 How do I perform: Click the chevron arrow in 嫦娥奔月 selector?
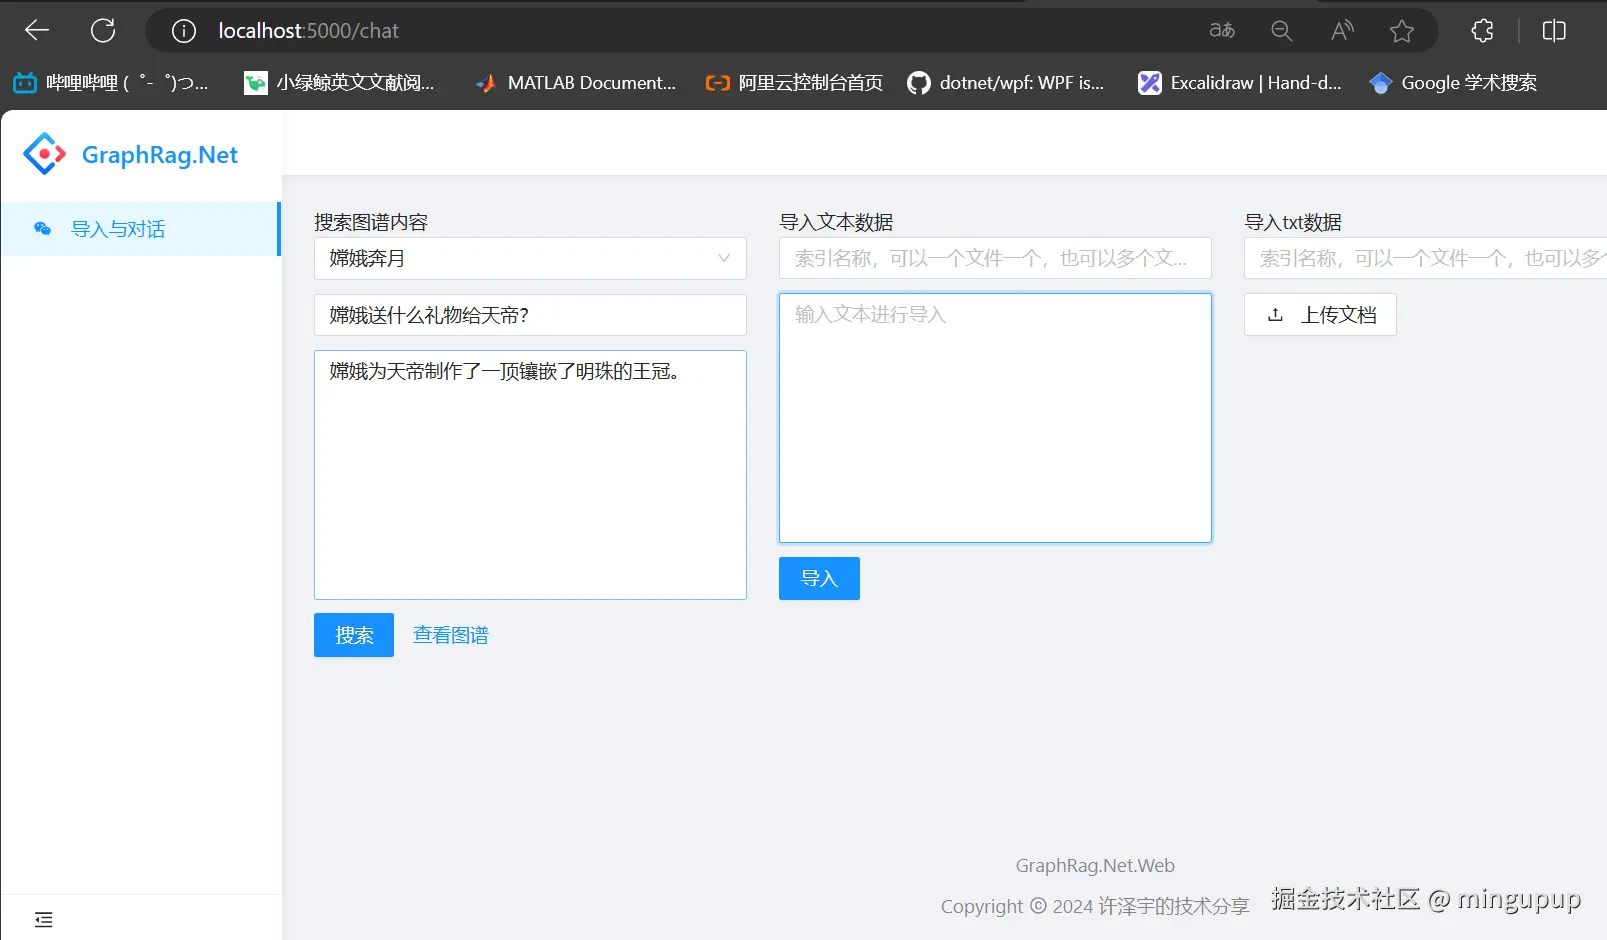click(724, 258)
